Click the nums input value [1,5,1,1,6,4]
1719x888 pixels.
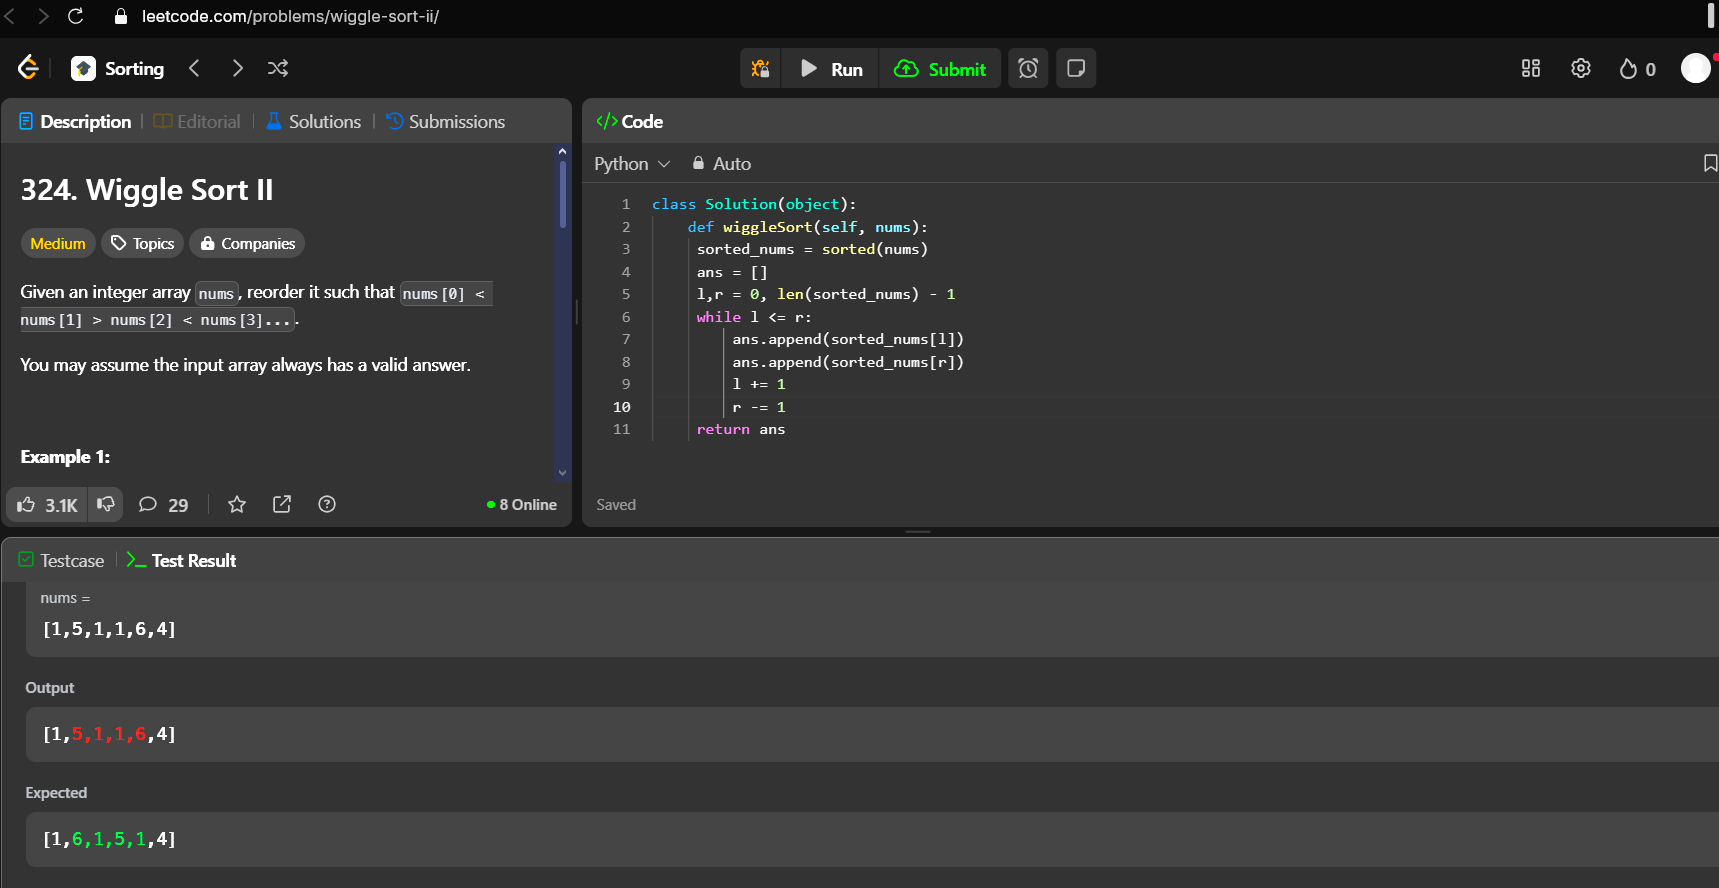[109, 629]
